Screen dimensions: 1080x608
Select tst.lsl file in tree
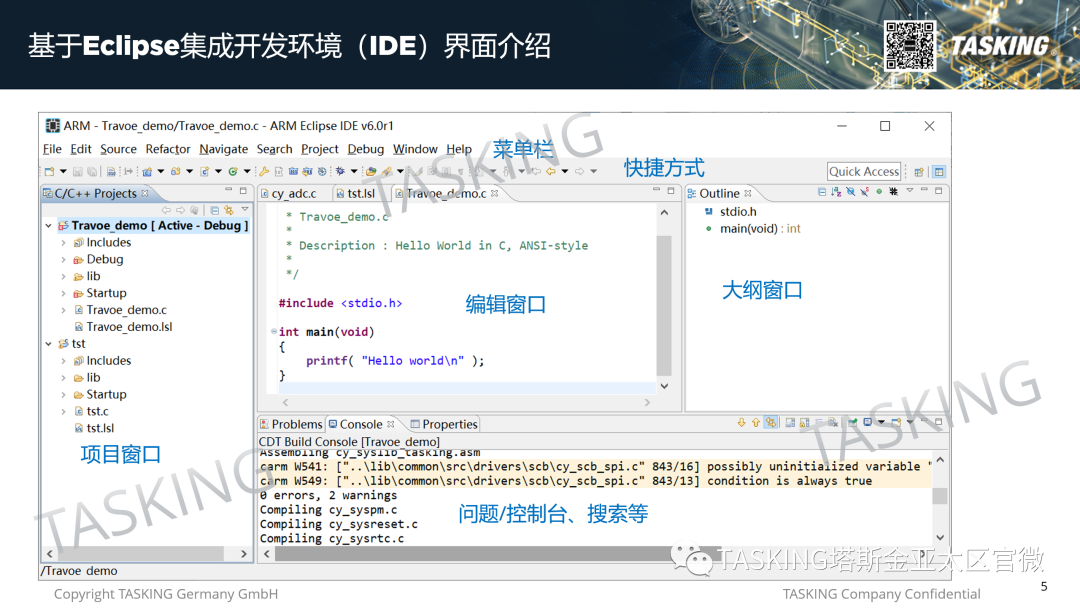100,428
